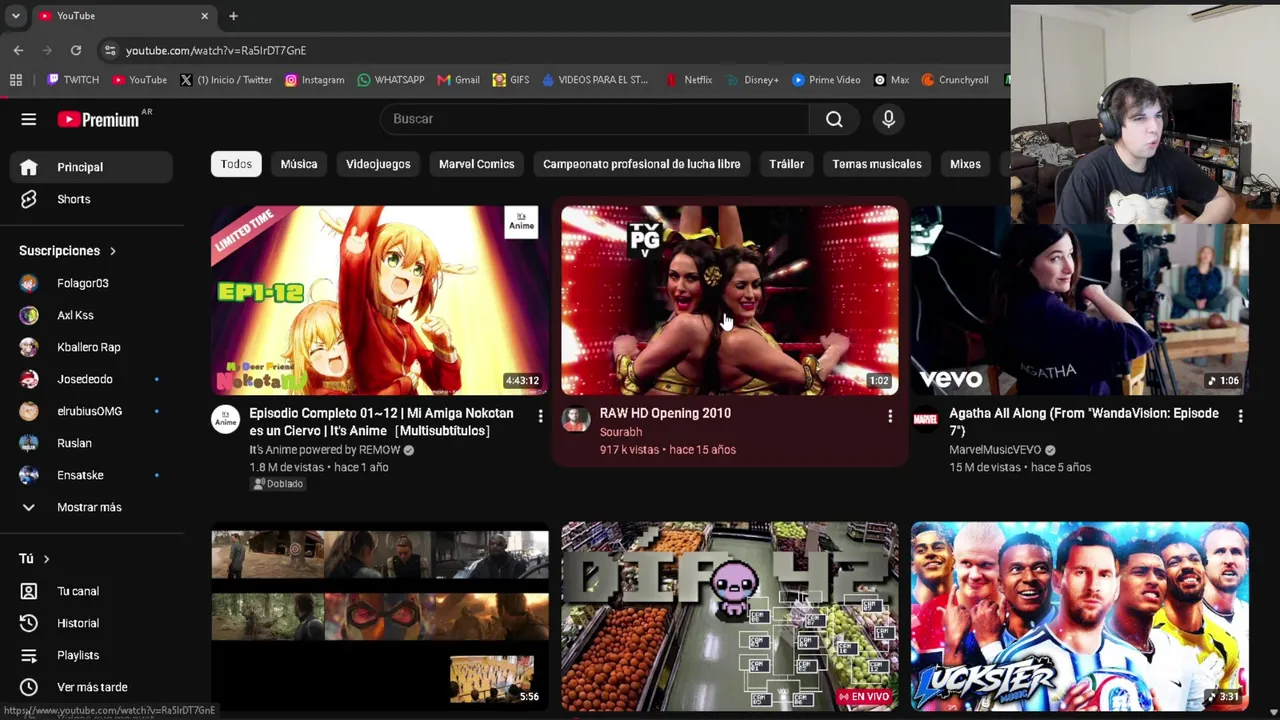This screenshot has height=720, width=1280.
Task: Select the Videojuegos filter chip
Action: 378,164
